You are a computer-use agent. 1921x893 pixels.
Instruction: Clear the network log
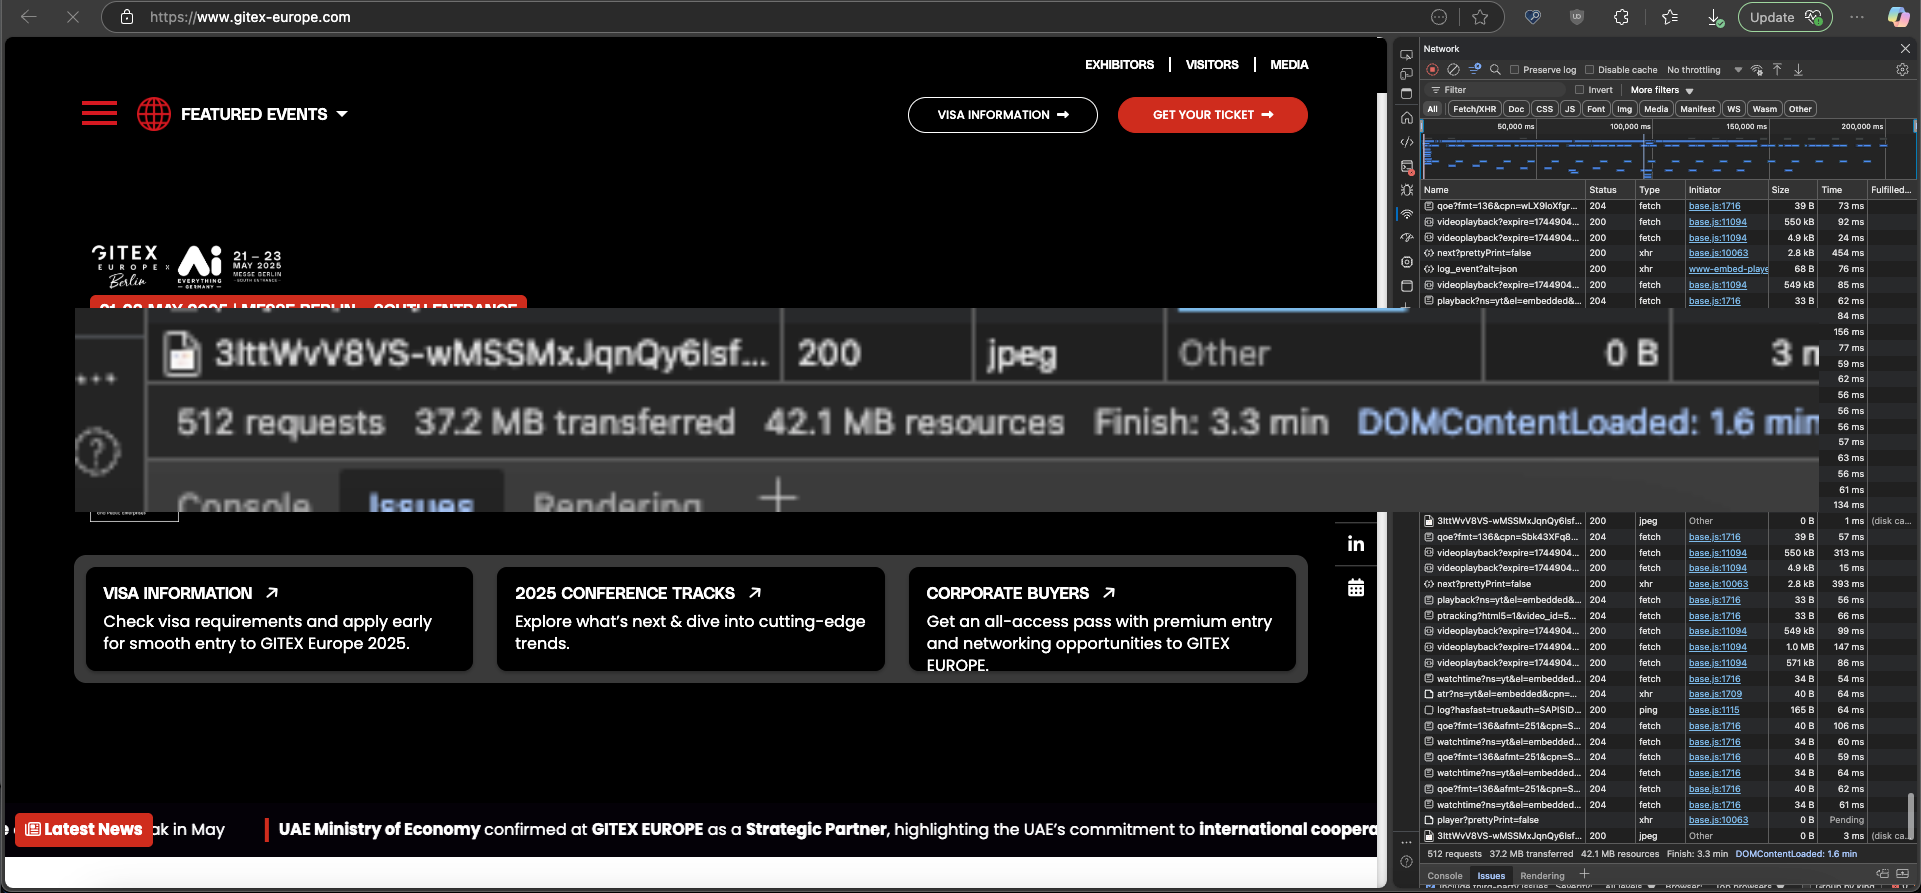pos(1453,70)
